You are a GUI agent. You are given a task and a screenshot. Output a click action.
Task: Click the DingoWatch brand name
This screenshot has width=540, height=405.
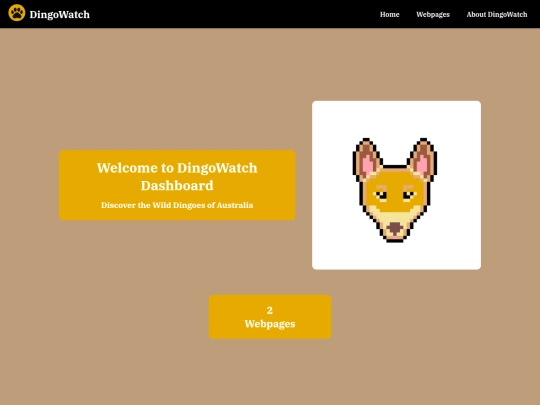pyautogui.click(x=60, y=14)
